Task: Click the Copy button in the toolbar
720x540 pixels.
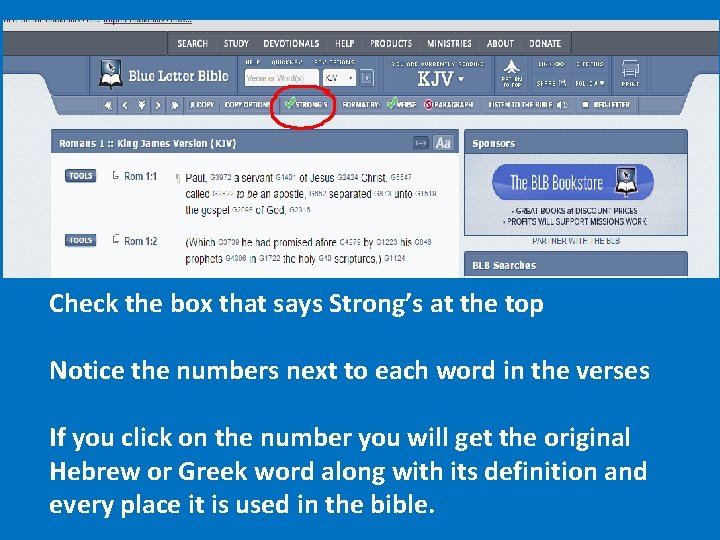Action: pyautogui.click(x=202, y=105)
